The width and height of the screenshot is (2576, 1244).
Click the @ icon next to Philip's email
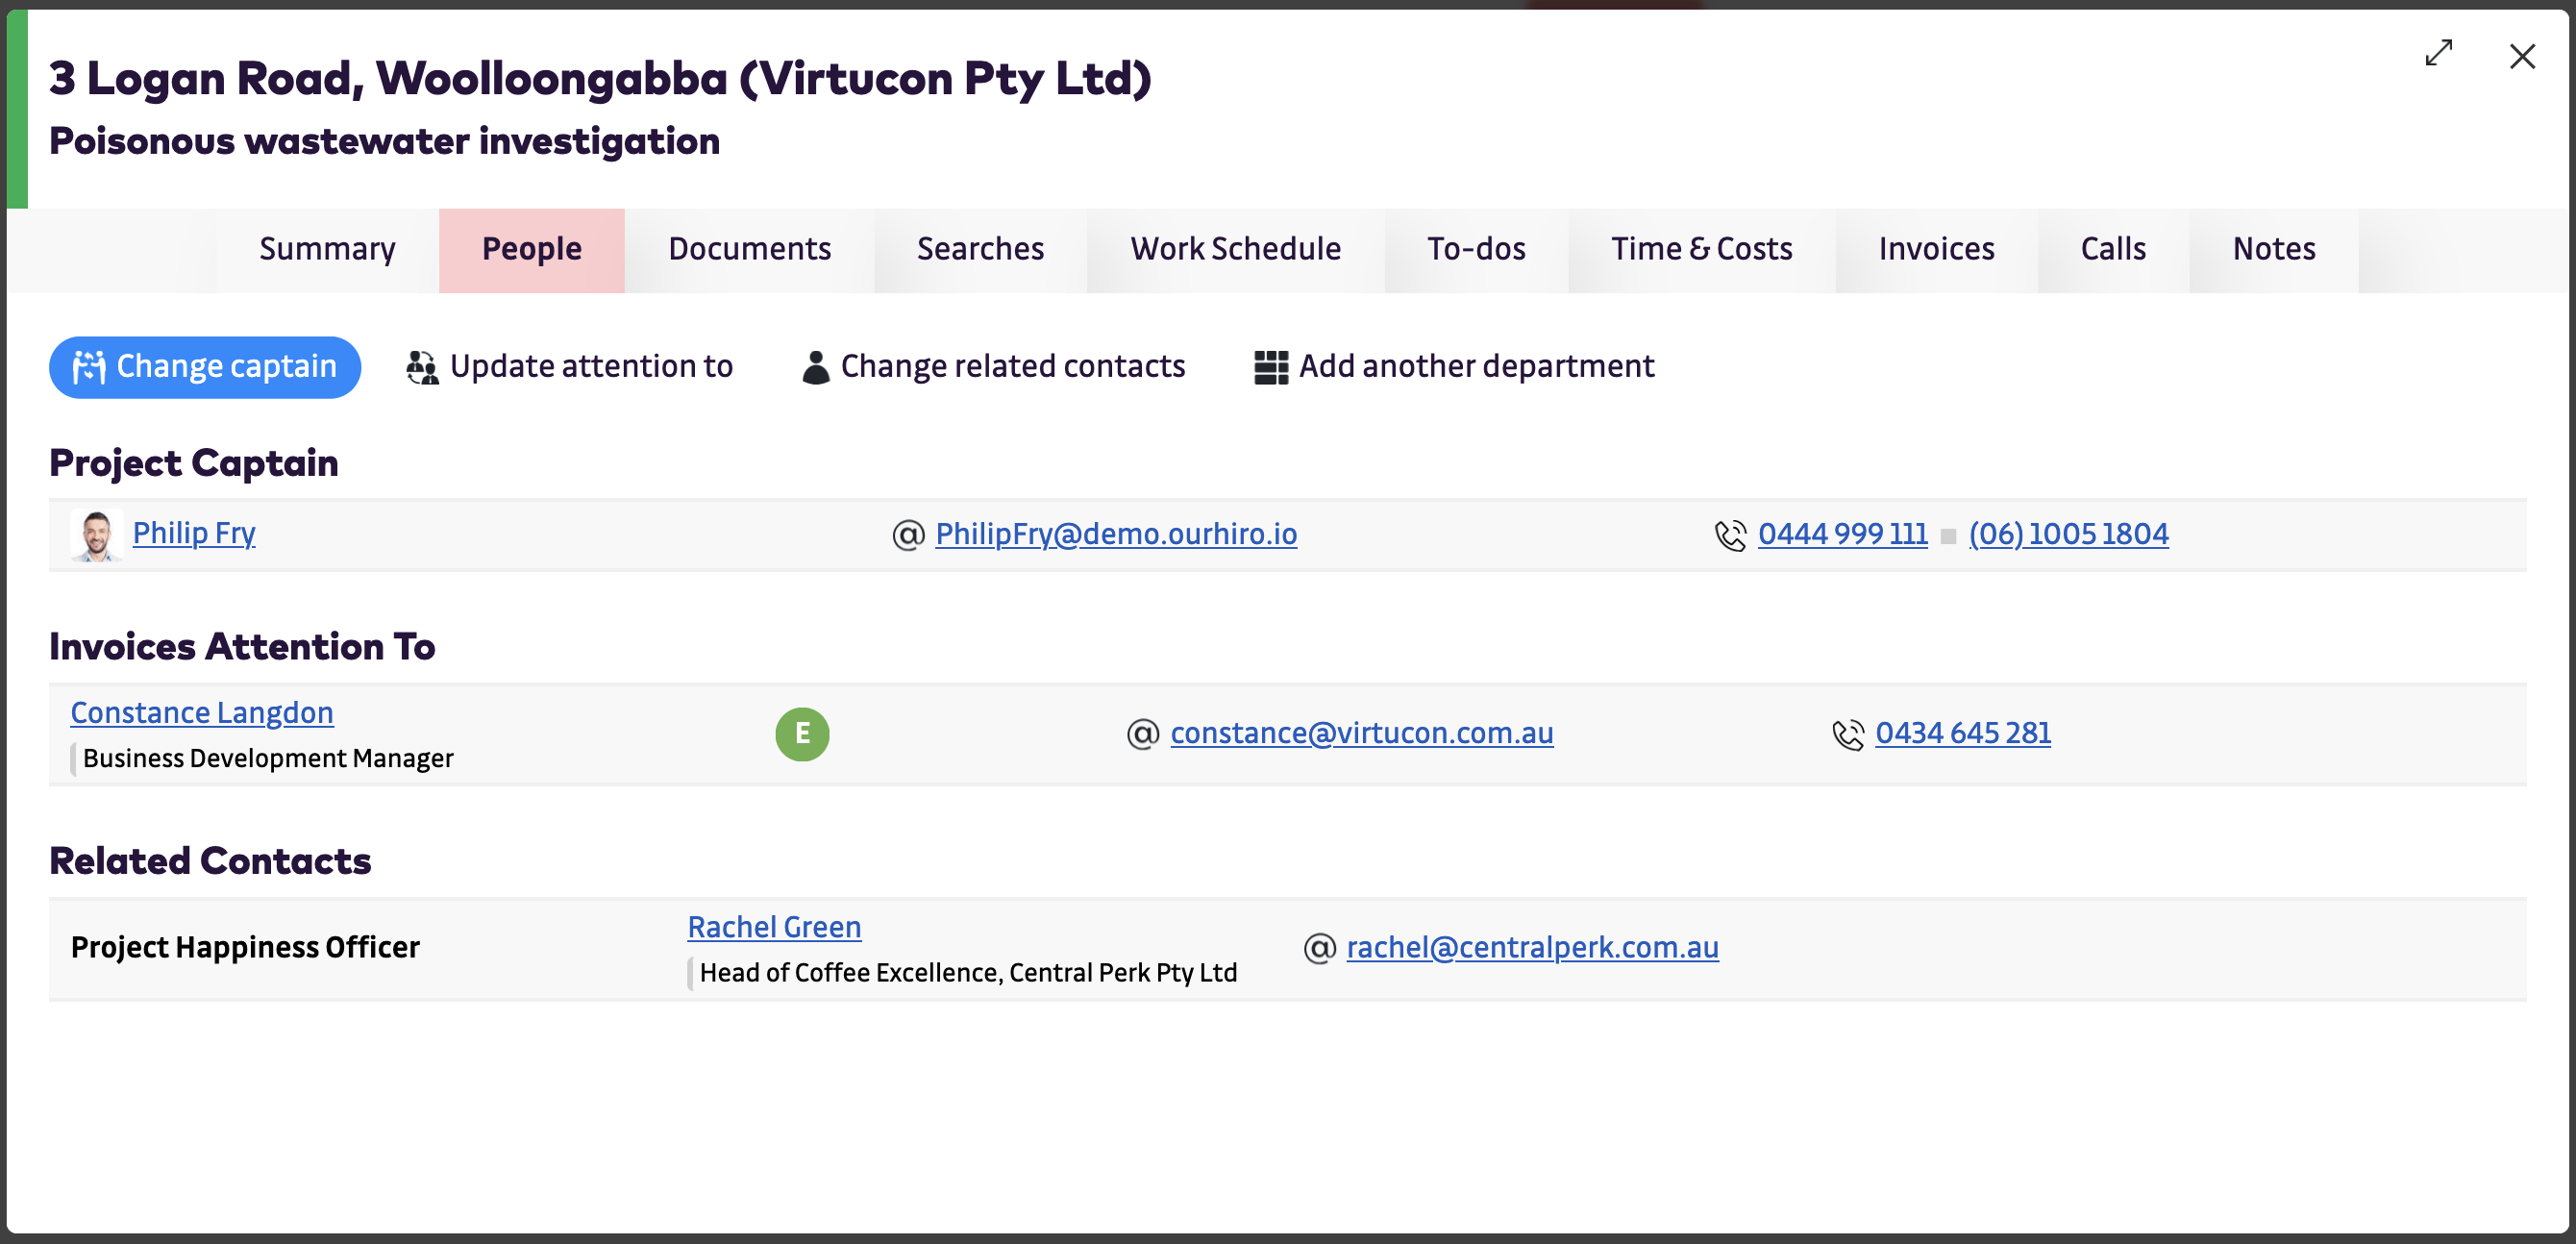908,535
